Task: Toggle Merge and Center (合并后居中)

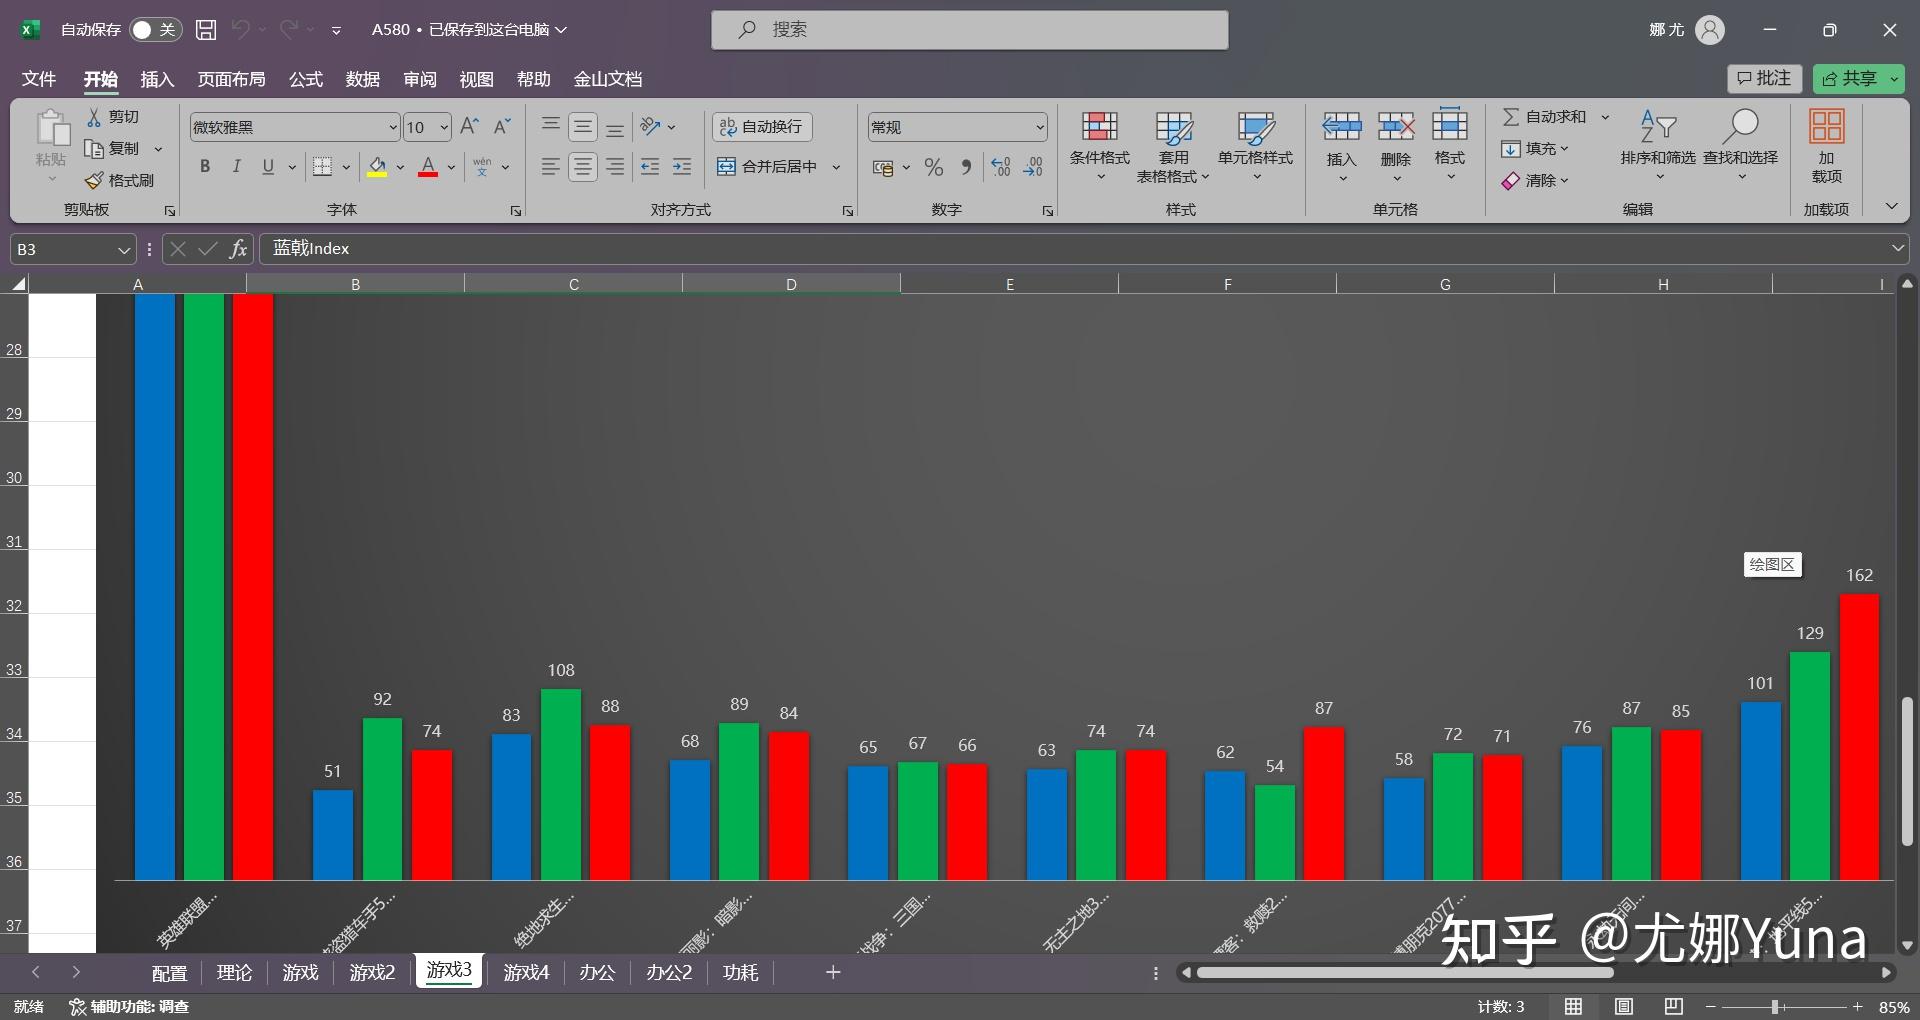Action: pyautogui.click(x=767, y=167)
